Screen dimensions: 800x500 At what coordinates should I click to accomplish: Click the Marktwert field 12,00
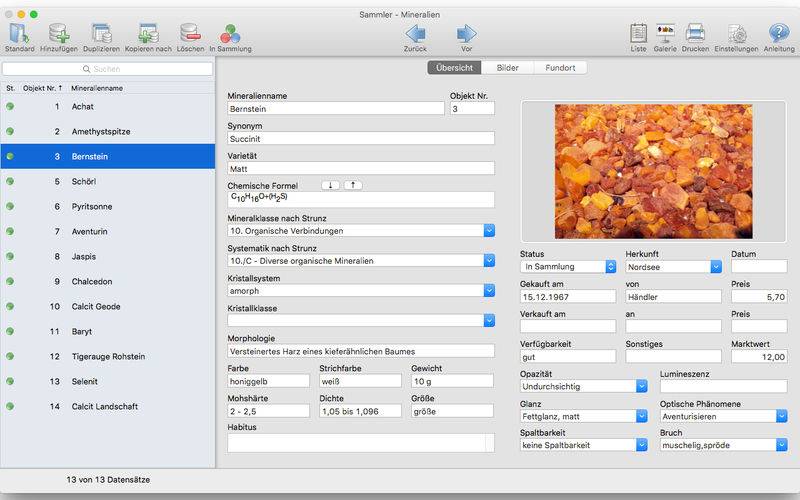(759, 357)
